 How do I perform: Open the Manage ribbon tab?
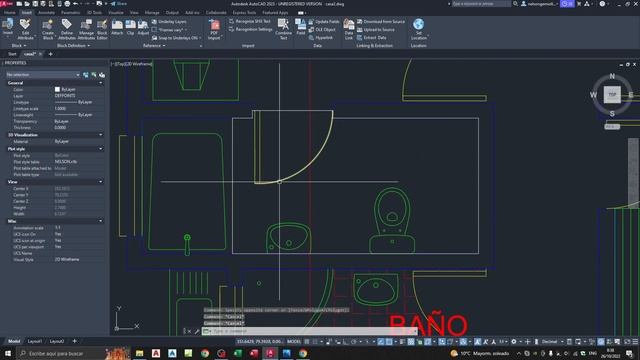coord(152,13)
